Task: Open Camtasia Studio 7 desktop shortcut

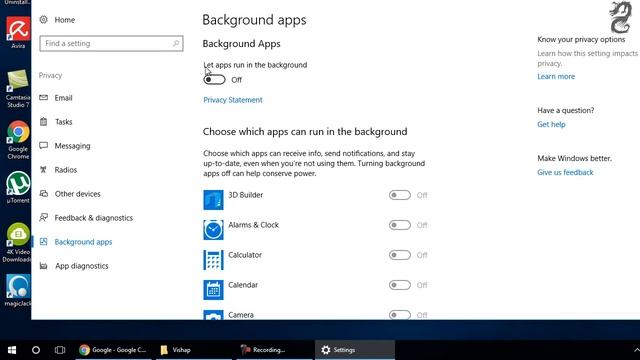Action: click(x=18, y=89)
